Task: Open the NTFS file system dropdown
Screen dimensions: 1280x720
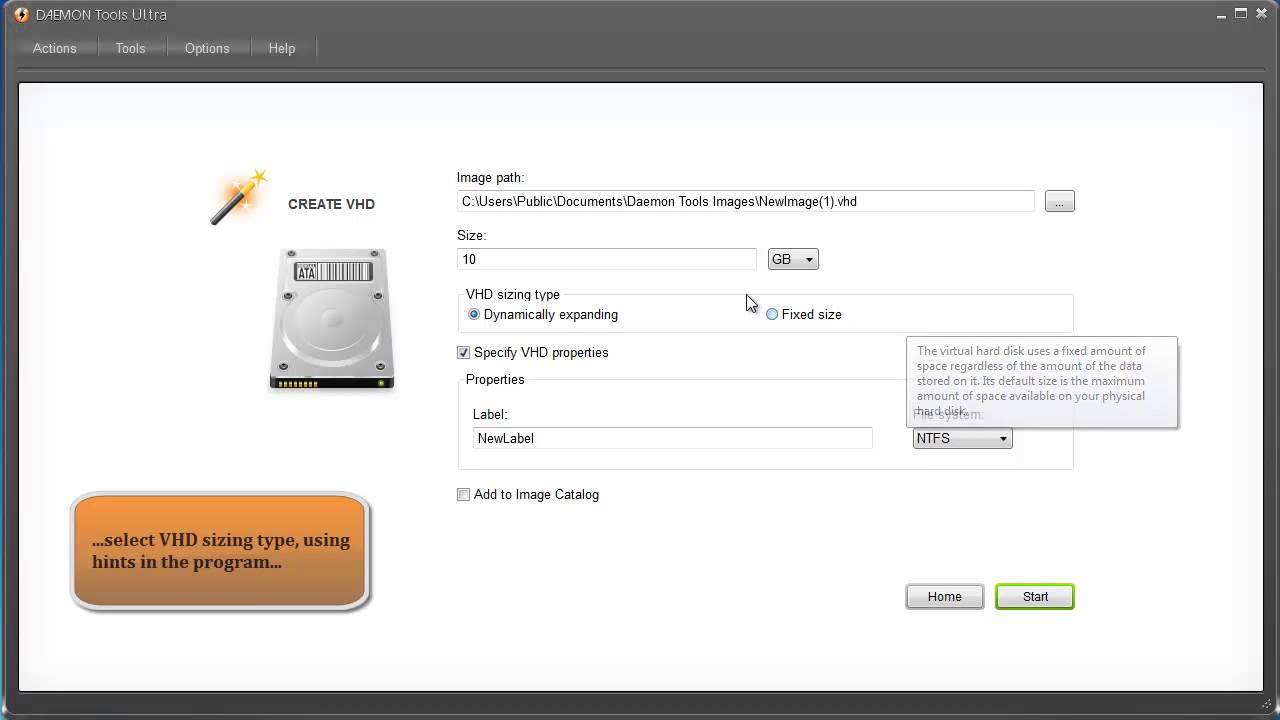Action: [962, 438]
